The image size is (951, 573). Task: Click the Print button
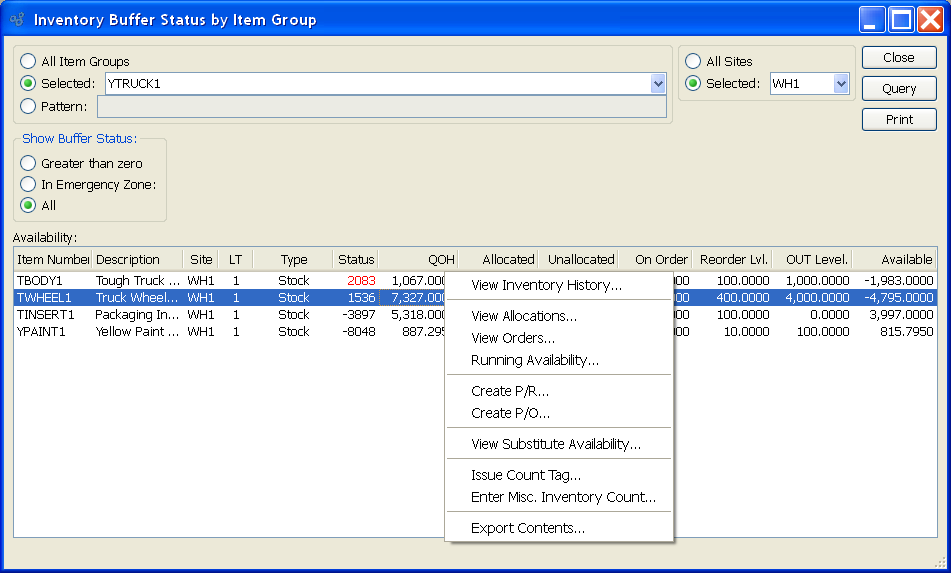(899, 120)
